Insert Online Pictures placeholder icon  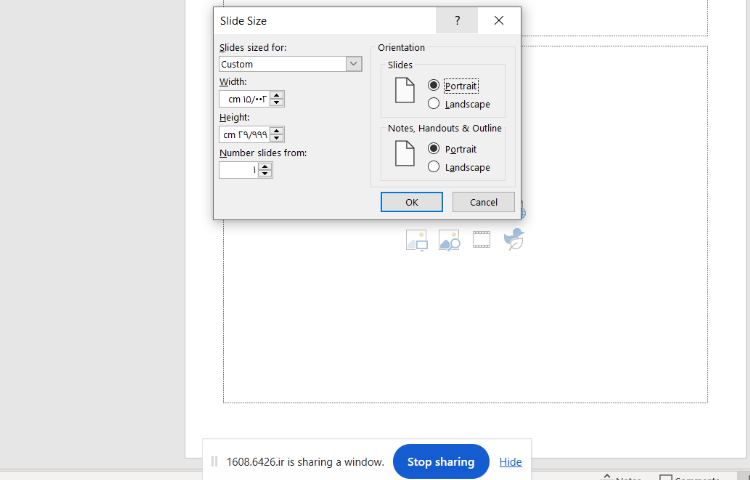tap(449, 240)
